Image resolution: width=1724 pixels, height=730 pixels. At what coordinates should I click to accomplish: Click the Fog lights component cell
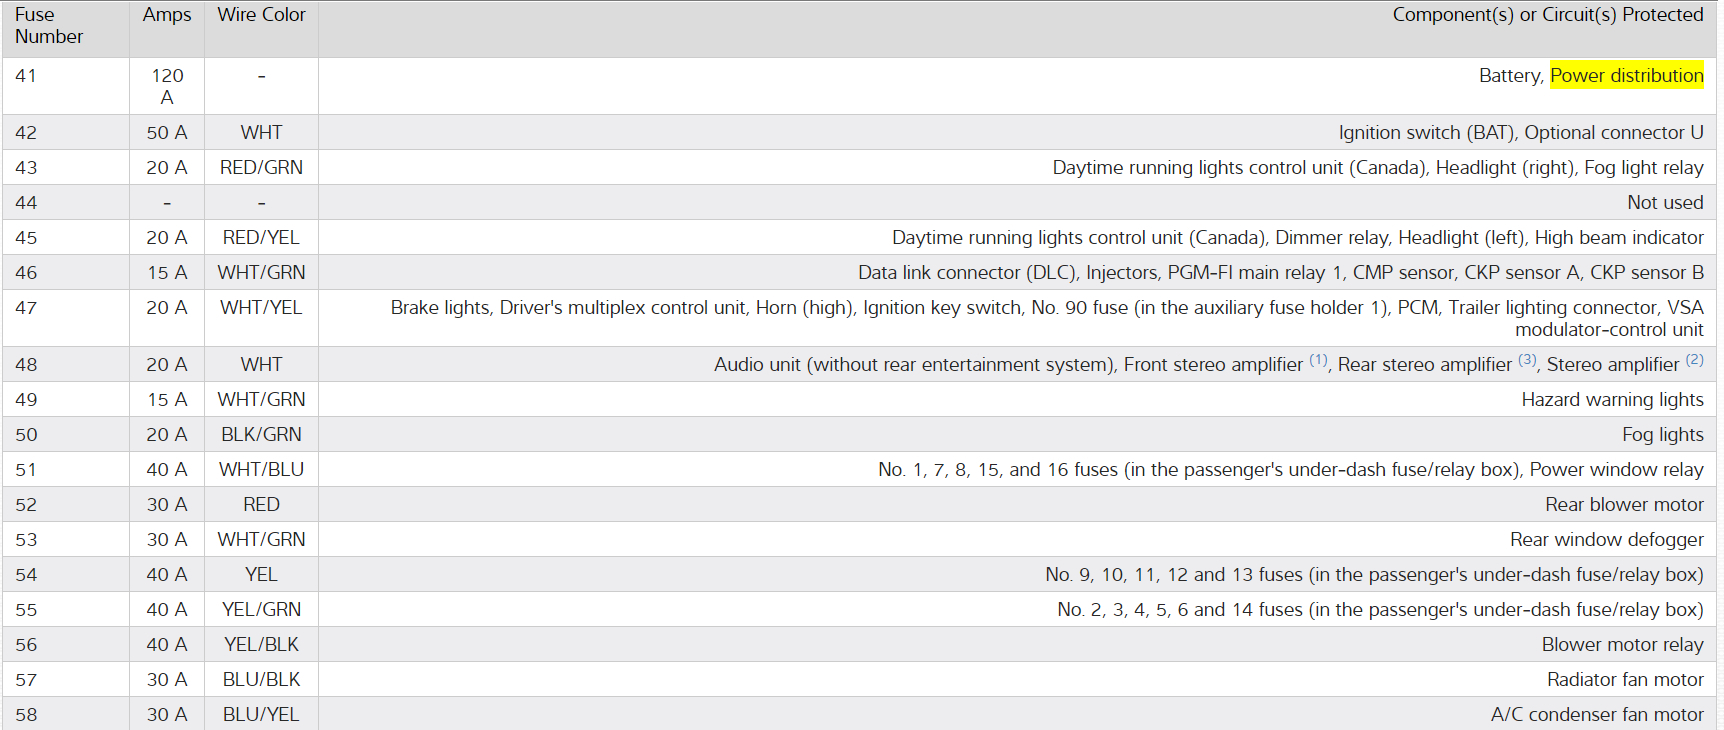(1662, 435)
